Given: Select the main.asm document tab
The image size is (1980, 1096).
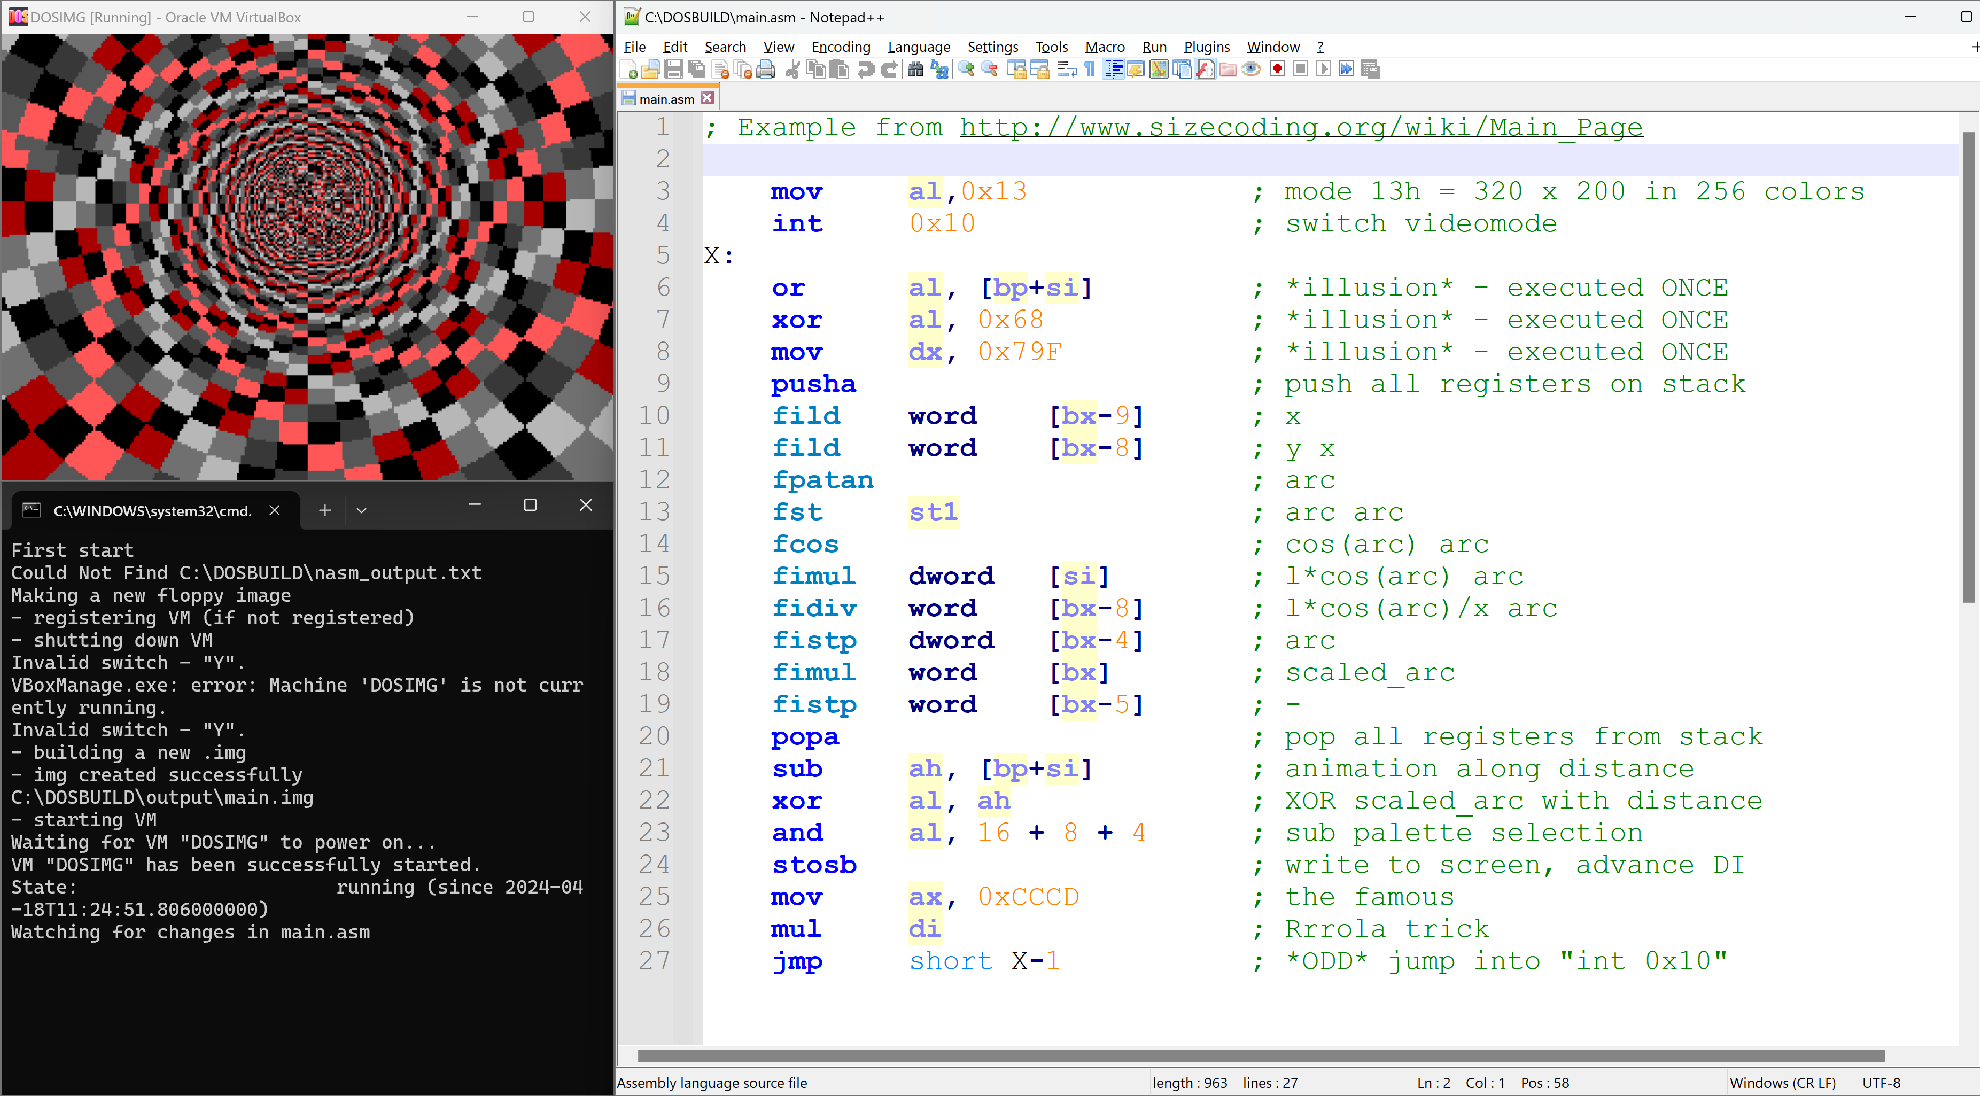Looking at the screenshot, I should coord(666,99).
